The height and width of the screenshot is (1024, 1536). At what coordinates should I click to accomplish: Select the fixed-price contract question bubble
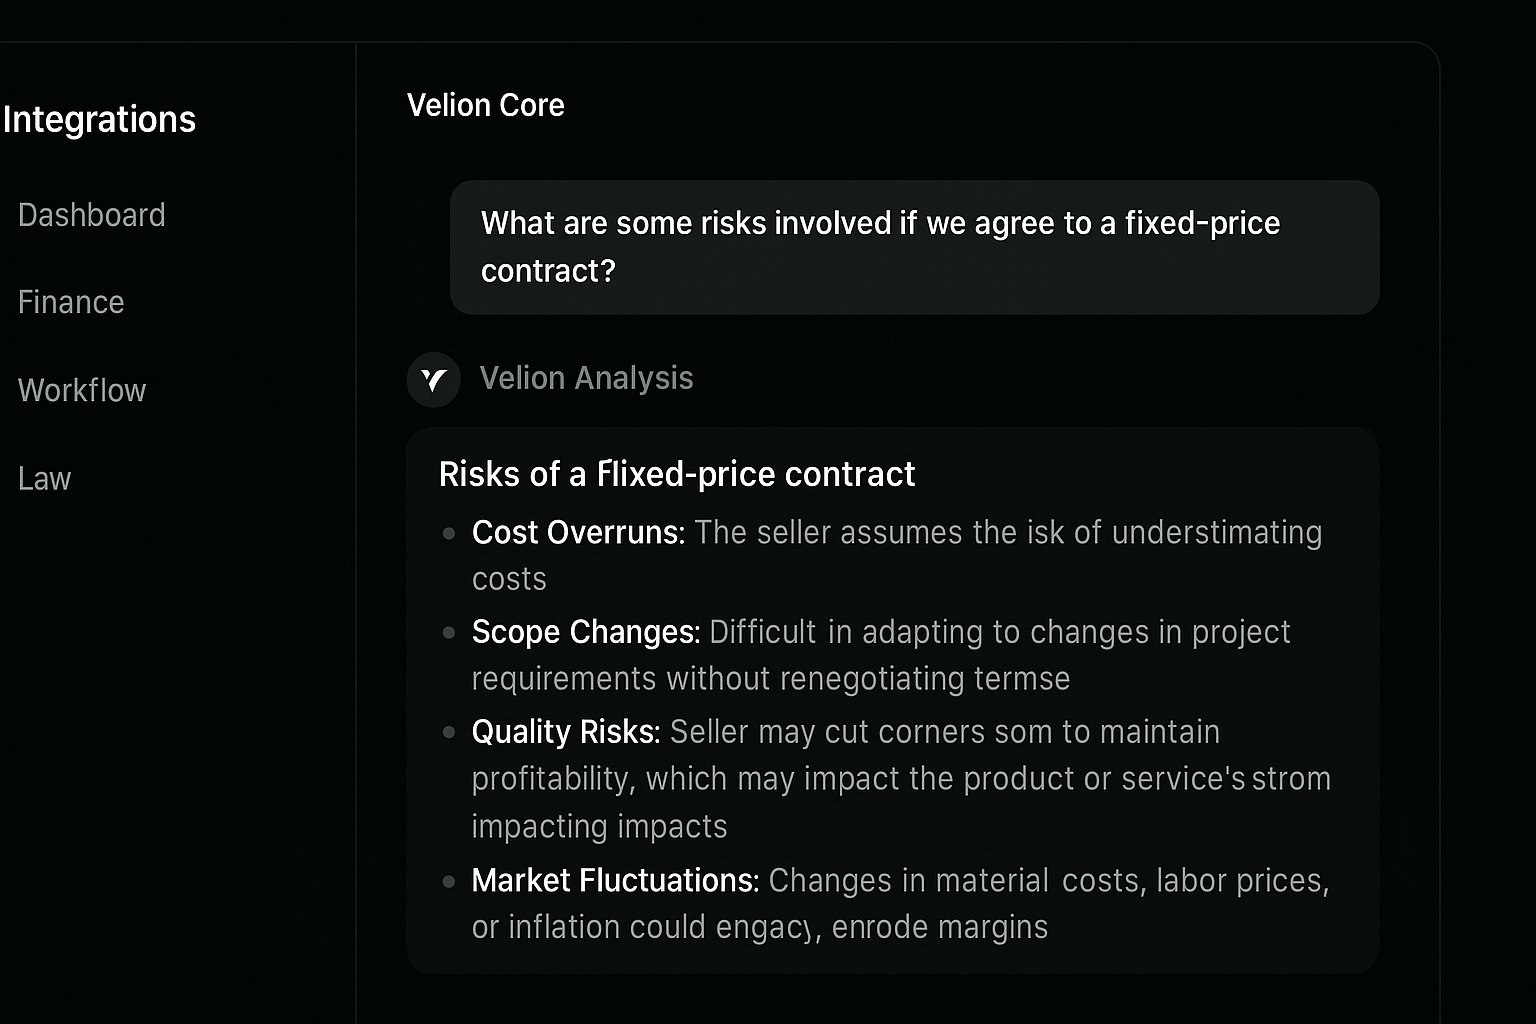[915, 247]
